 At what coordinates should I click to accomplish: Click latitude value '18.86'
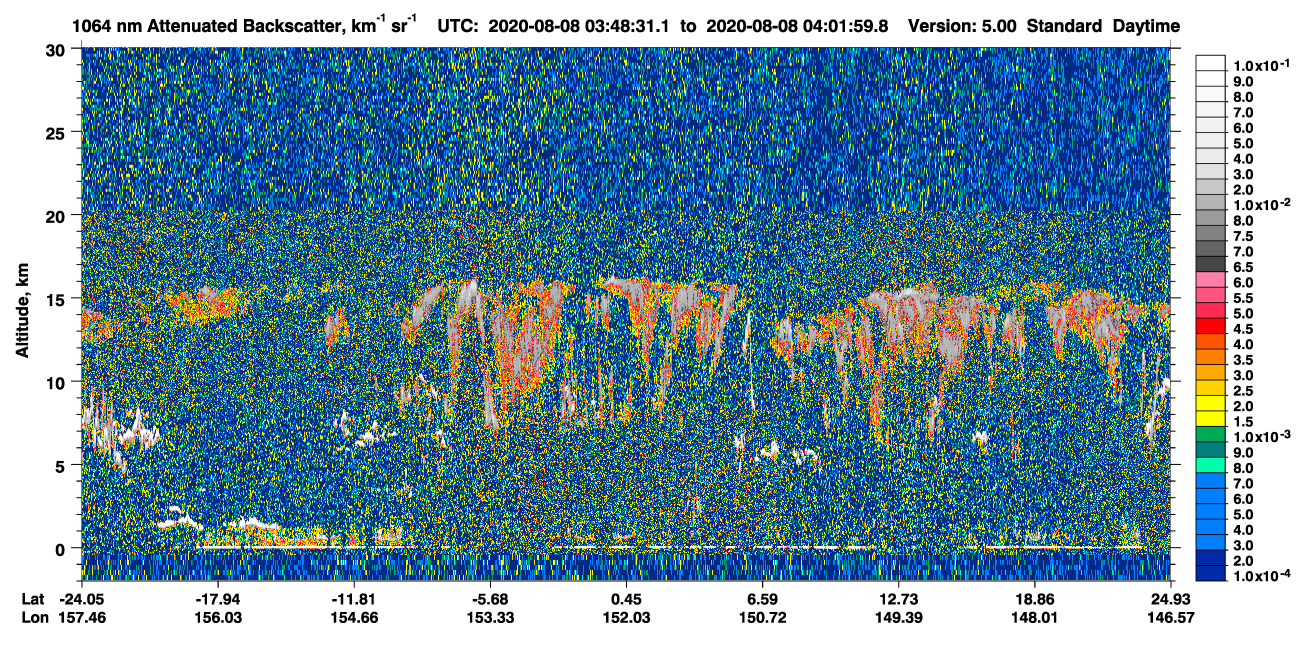pos(1035,599)
